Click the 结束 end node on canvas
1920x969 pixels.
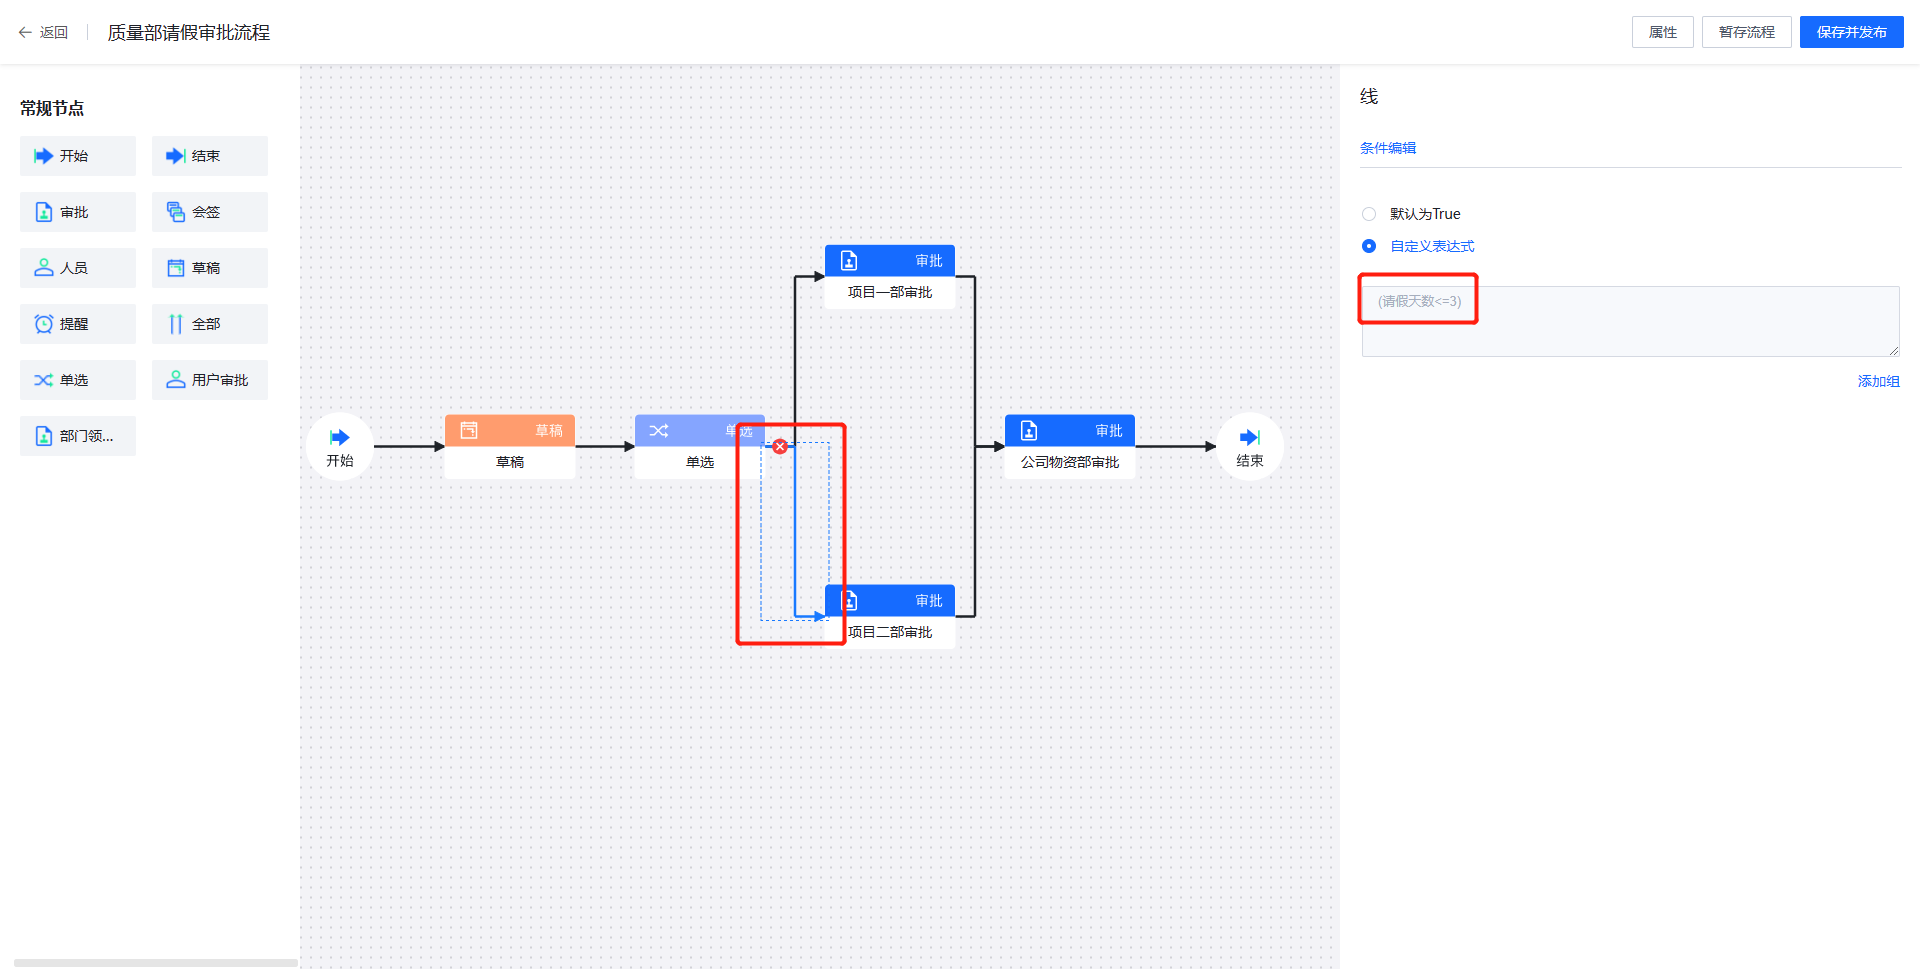pyautogui.click(x=1250, y=447)
